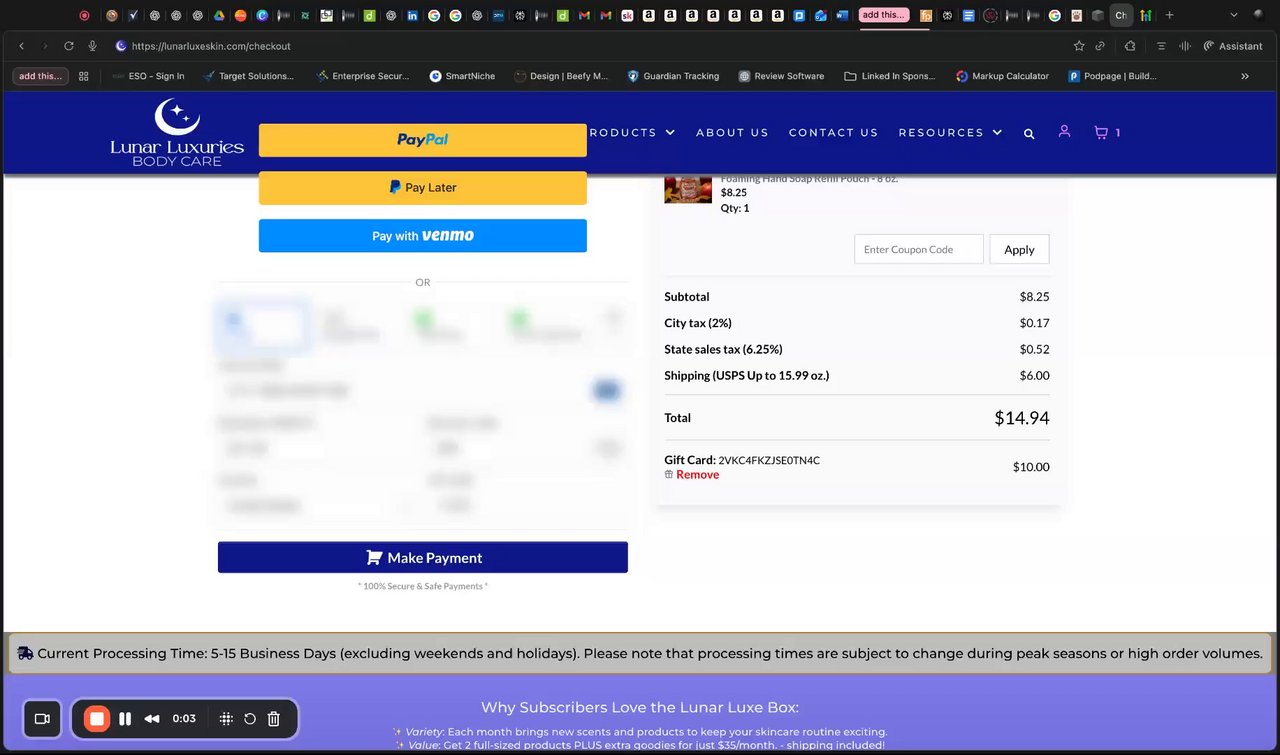The height and width of the screenshot is (755, 1280).
Task: Reload the checkout page
Action: (x=69, y=46)
